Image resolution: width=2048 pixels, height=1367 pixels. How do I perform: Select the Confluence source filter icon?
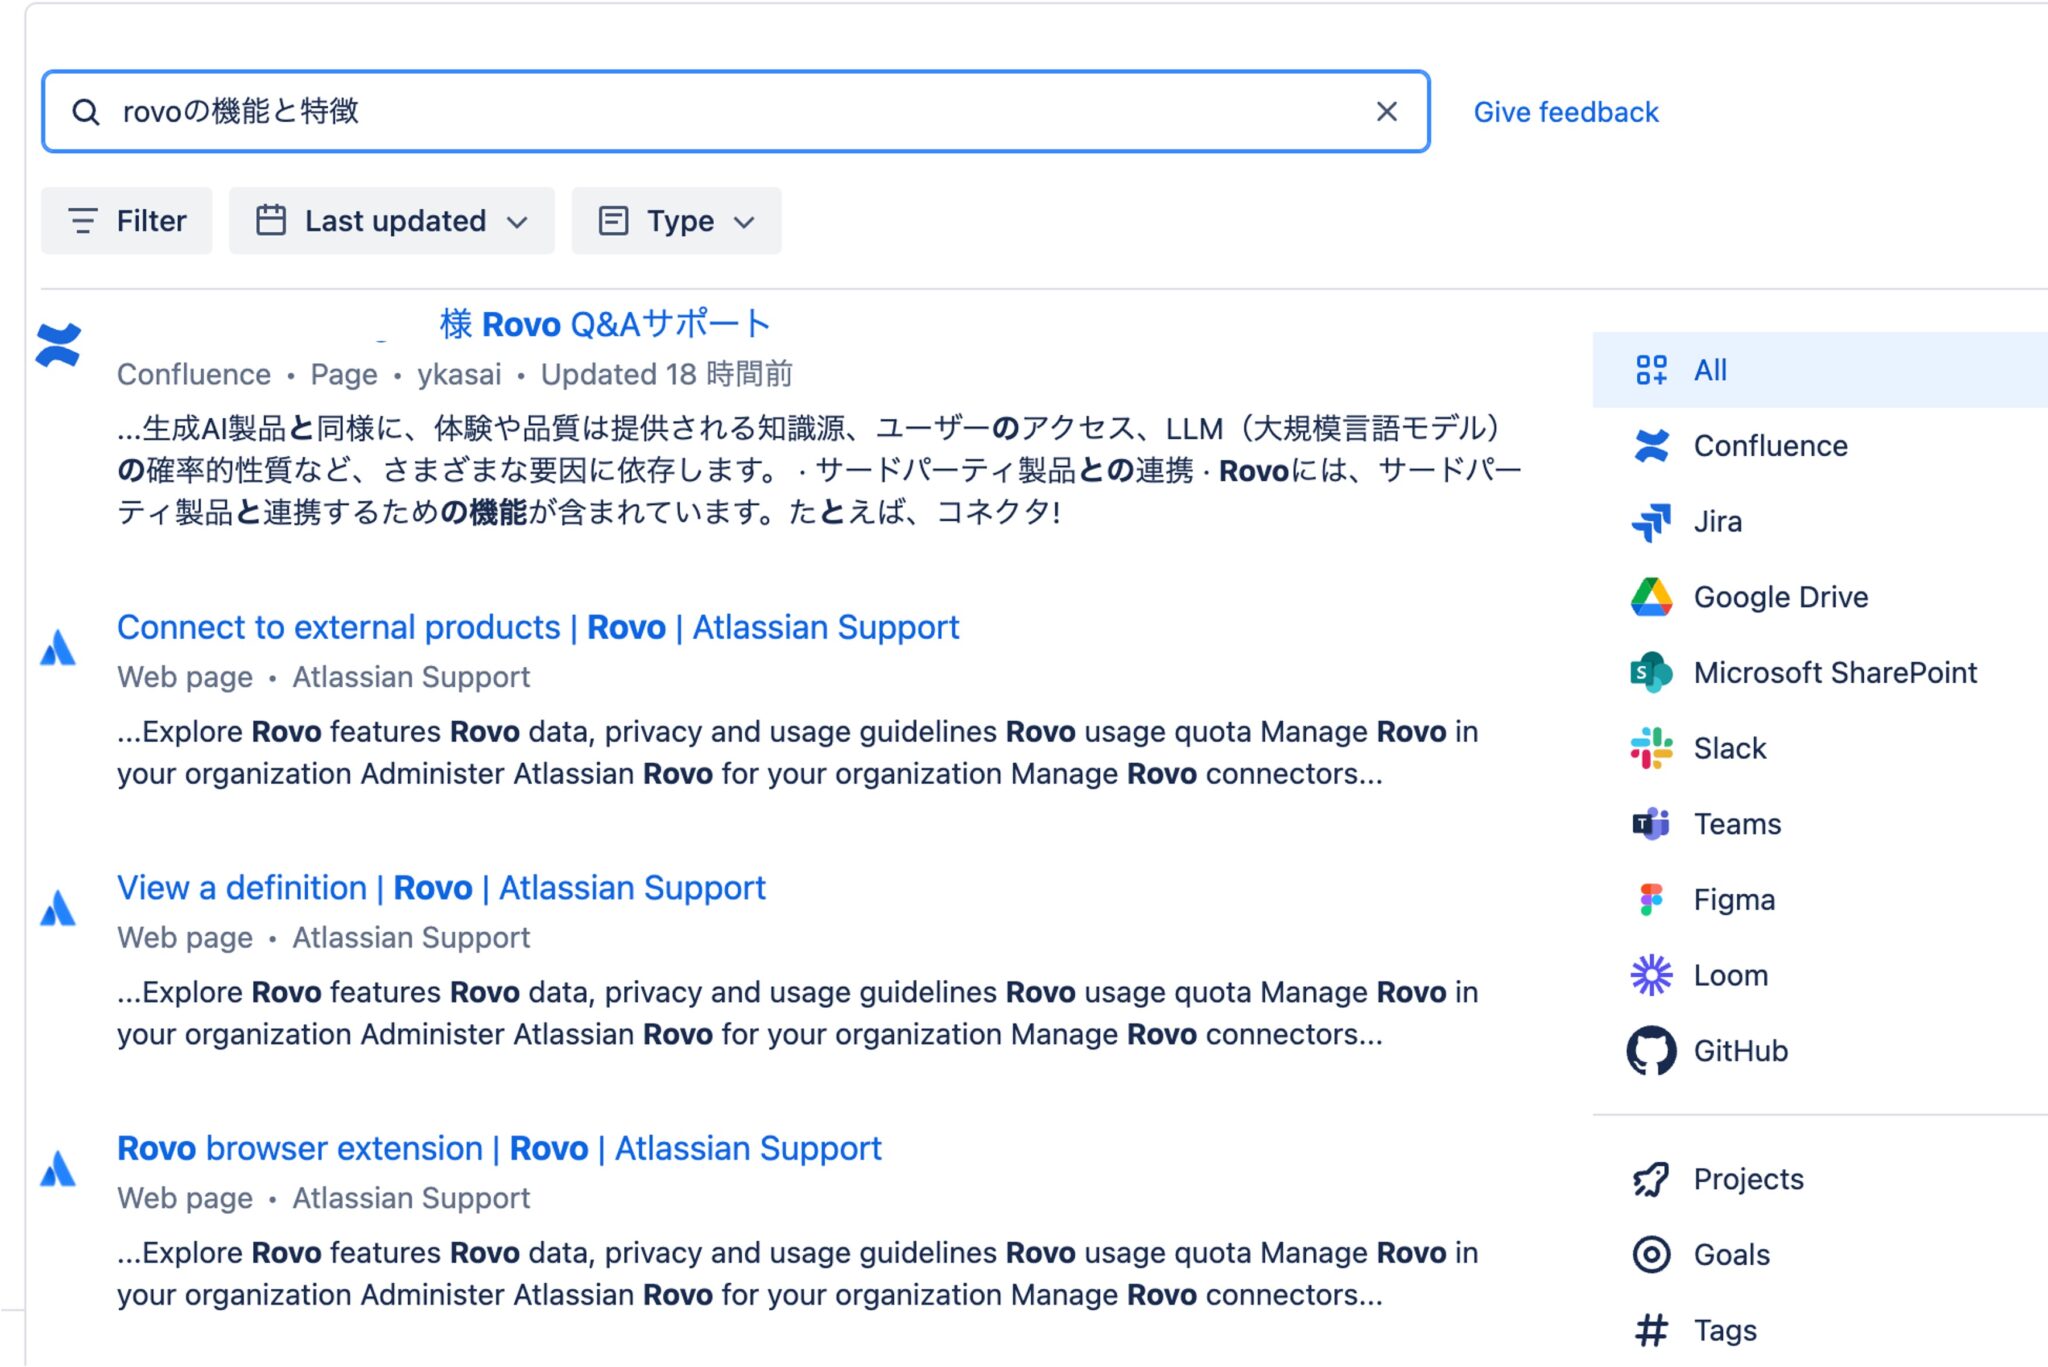pos(1652,445)
